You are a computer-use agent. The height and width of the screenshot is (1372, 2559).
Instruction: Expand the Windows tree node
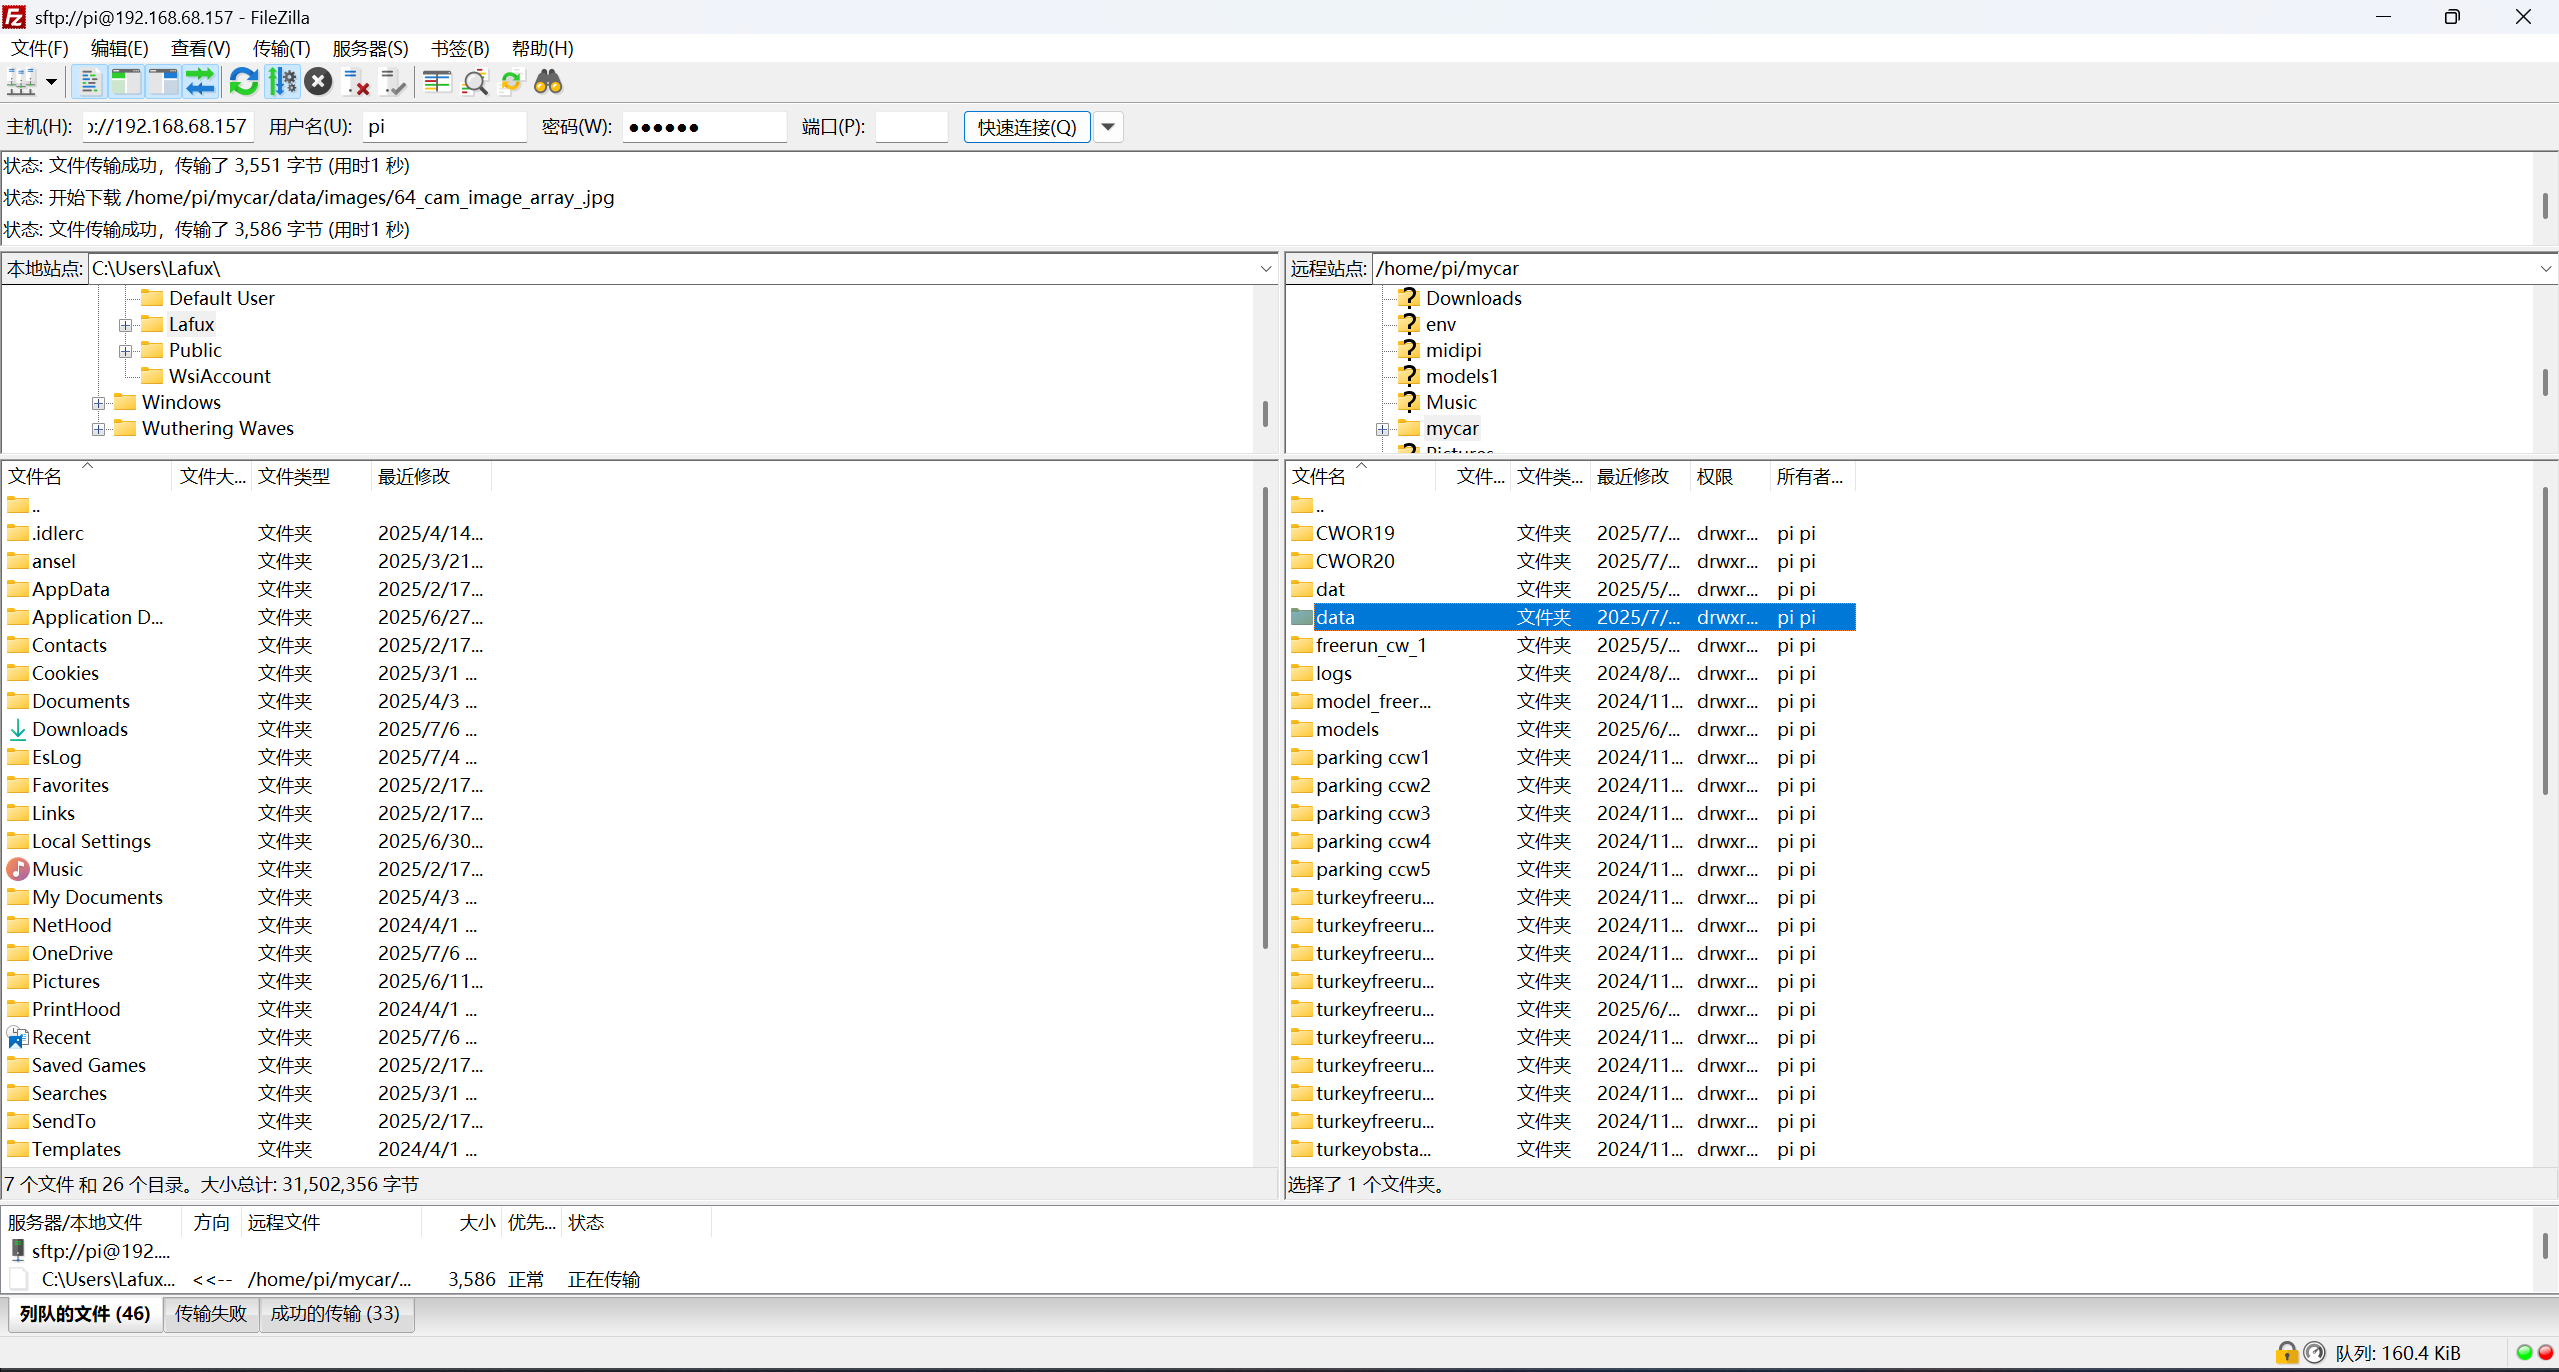point(99,403)
